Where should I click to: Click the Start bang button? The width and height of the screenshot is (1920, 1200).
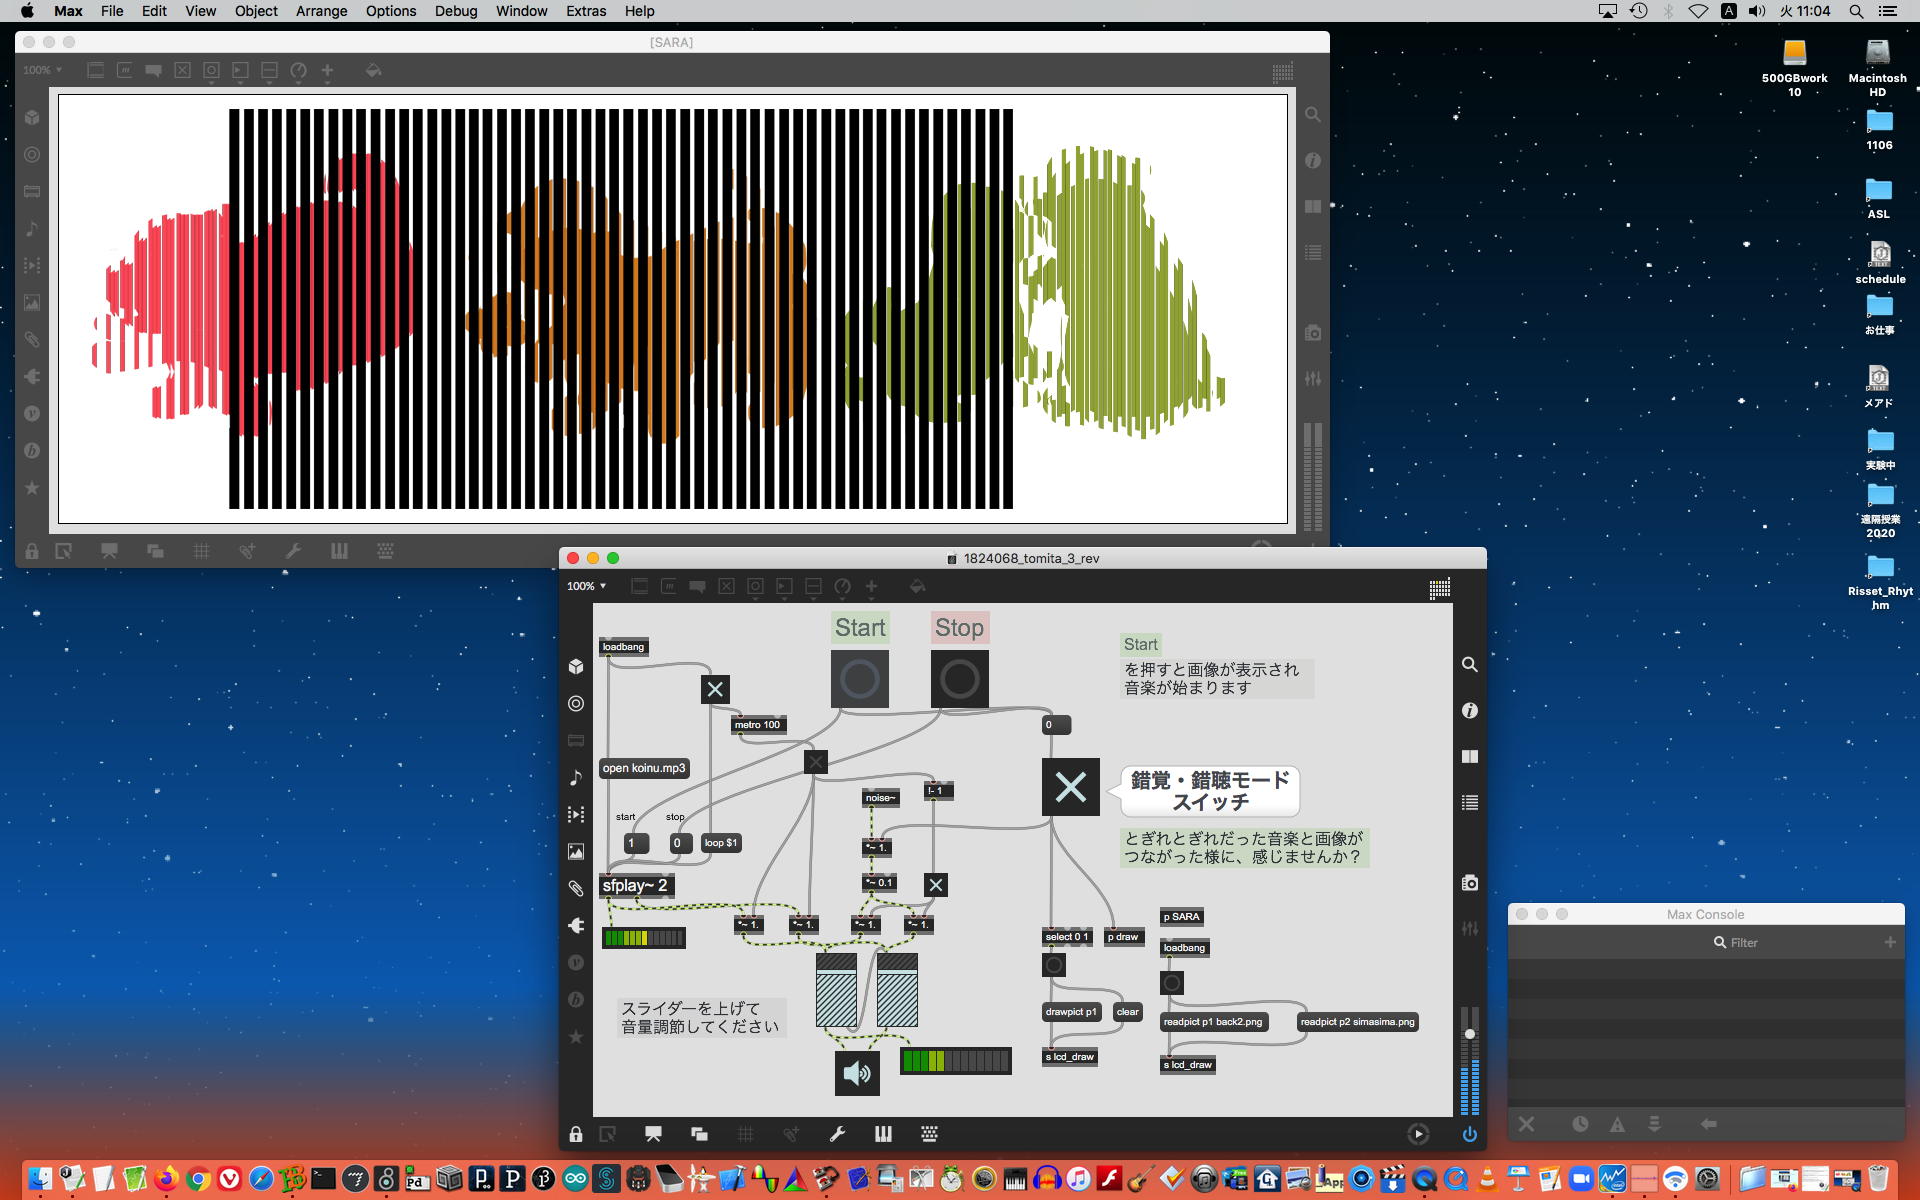[x=859, y=679]
